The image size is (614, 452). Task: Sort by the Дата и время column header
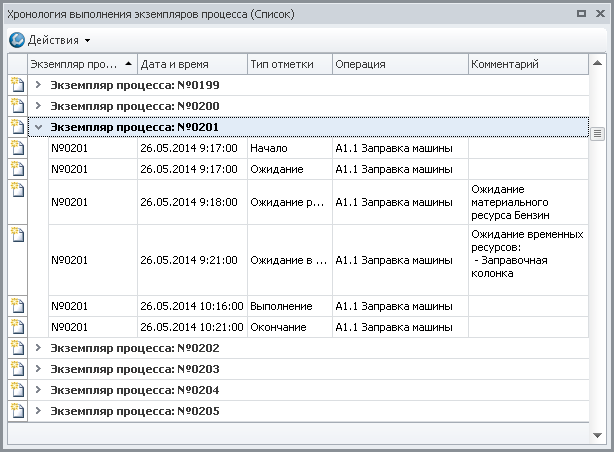point(192,64)
